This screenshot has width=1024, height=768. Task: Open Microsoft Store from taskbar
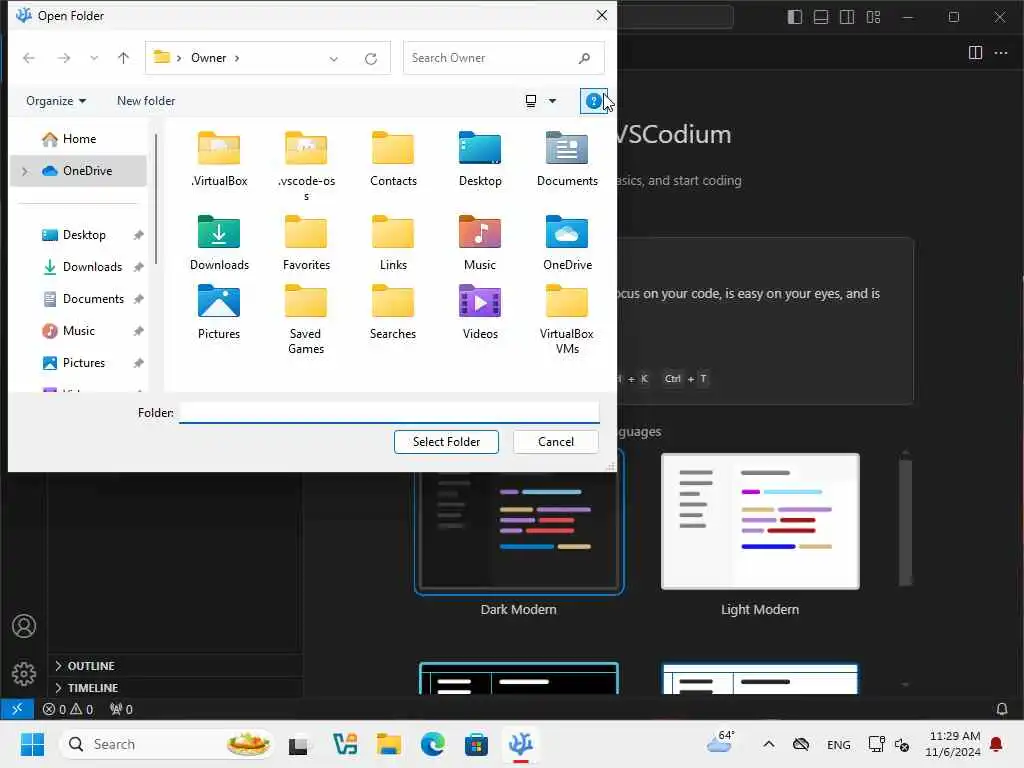476,744
